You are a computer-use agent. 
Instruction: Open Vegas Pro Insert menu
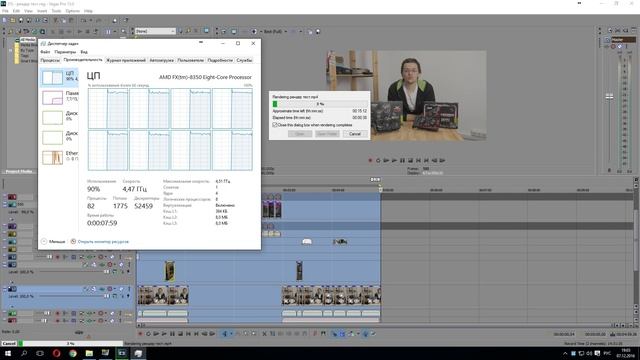(42, 11)
